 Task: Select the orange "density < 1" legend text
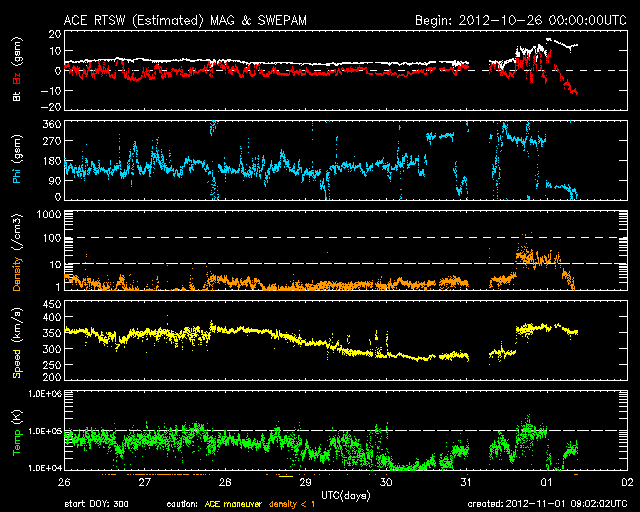292,504
